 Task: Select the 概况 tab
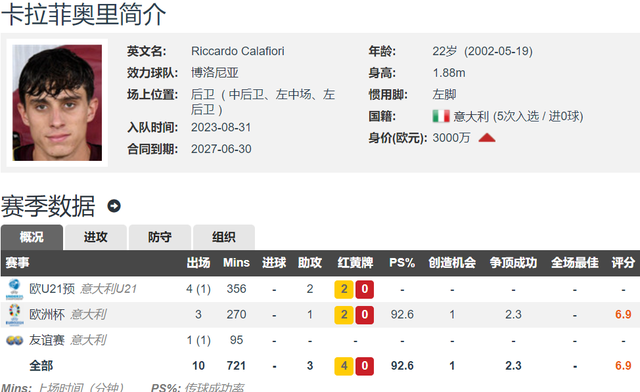click(32, 237)
